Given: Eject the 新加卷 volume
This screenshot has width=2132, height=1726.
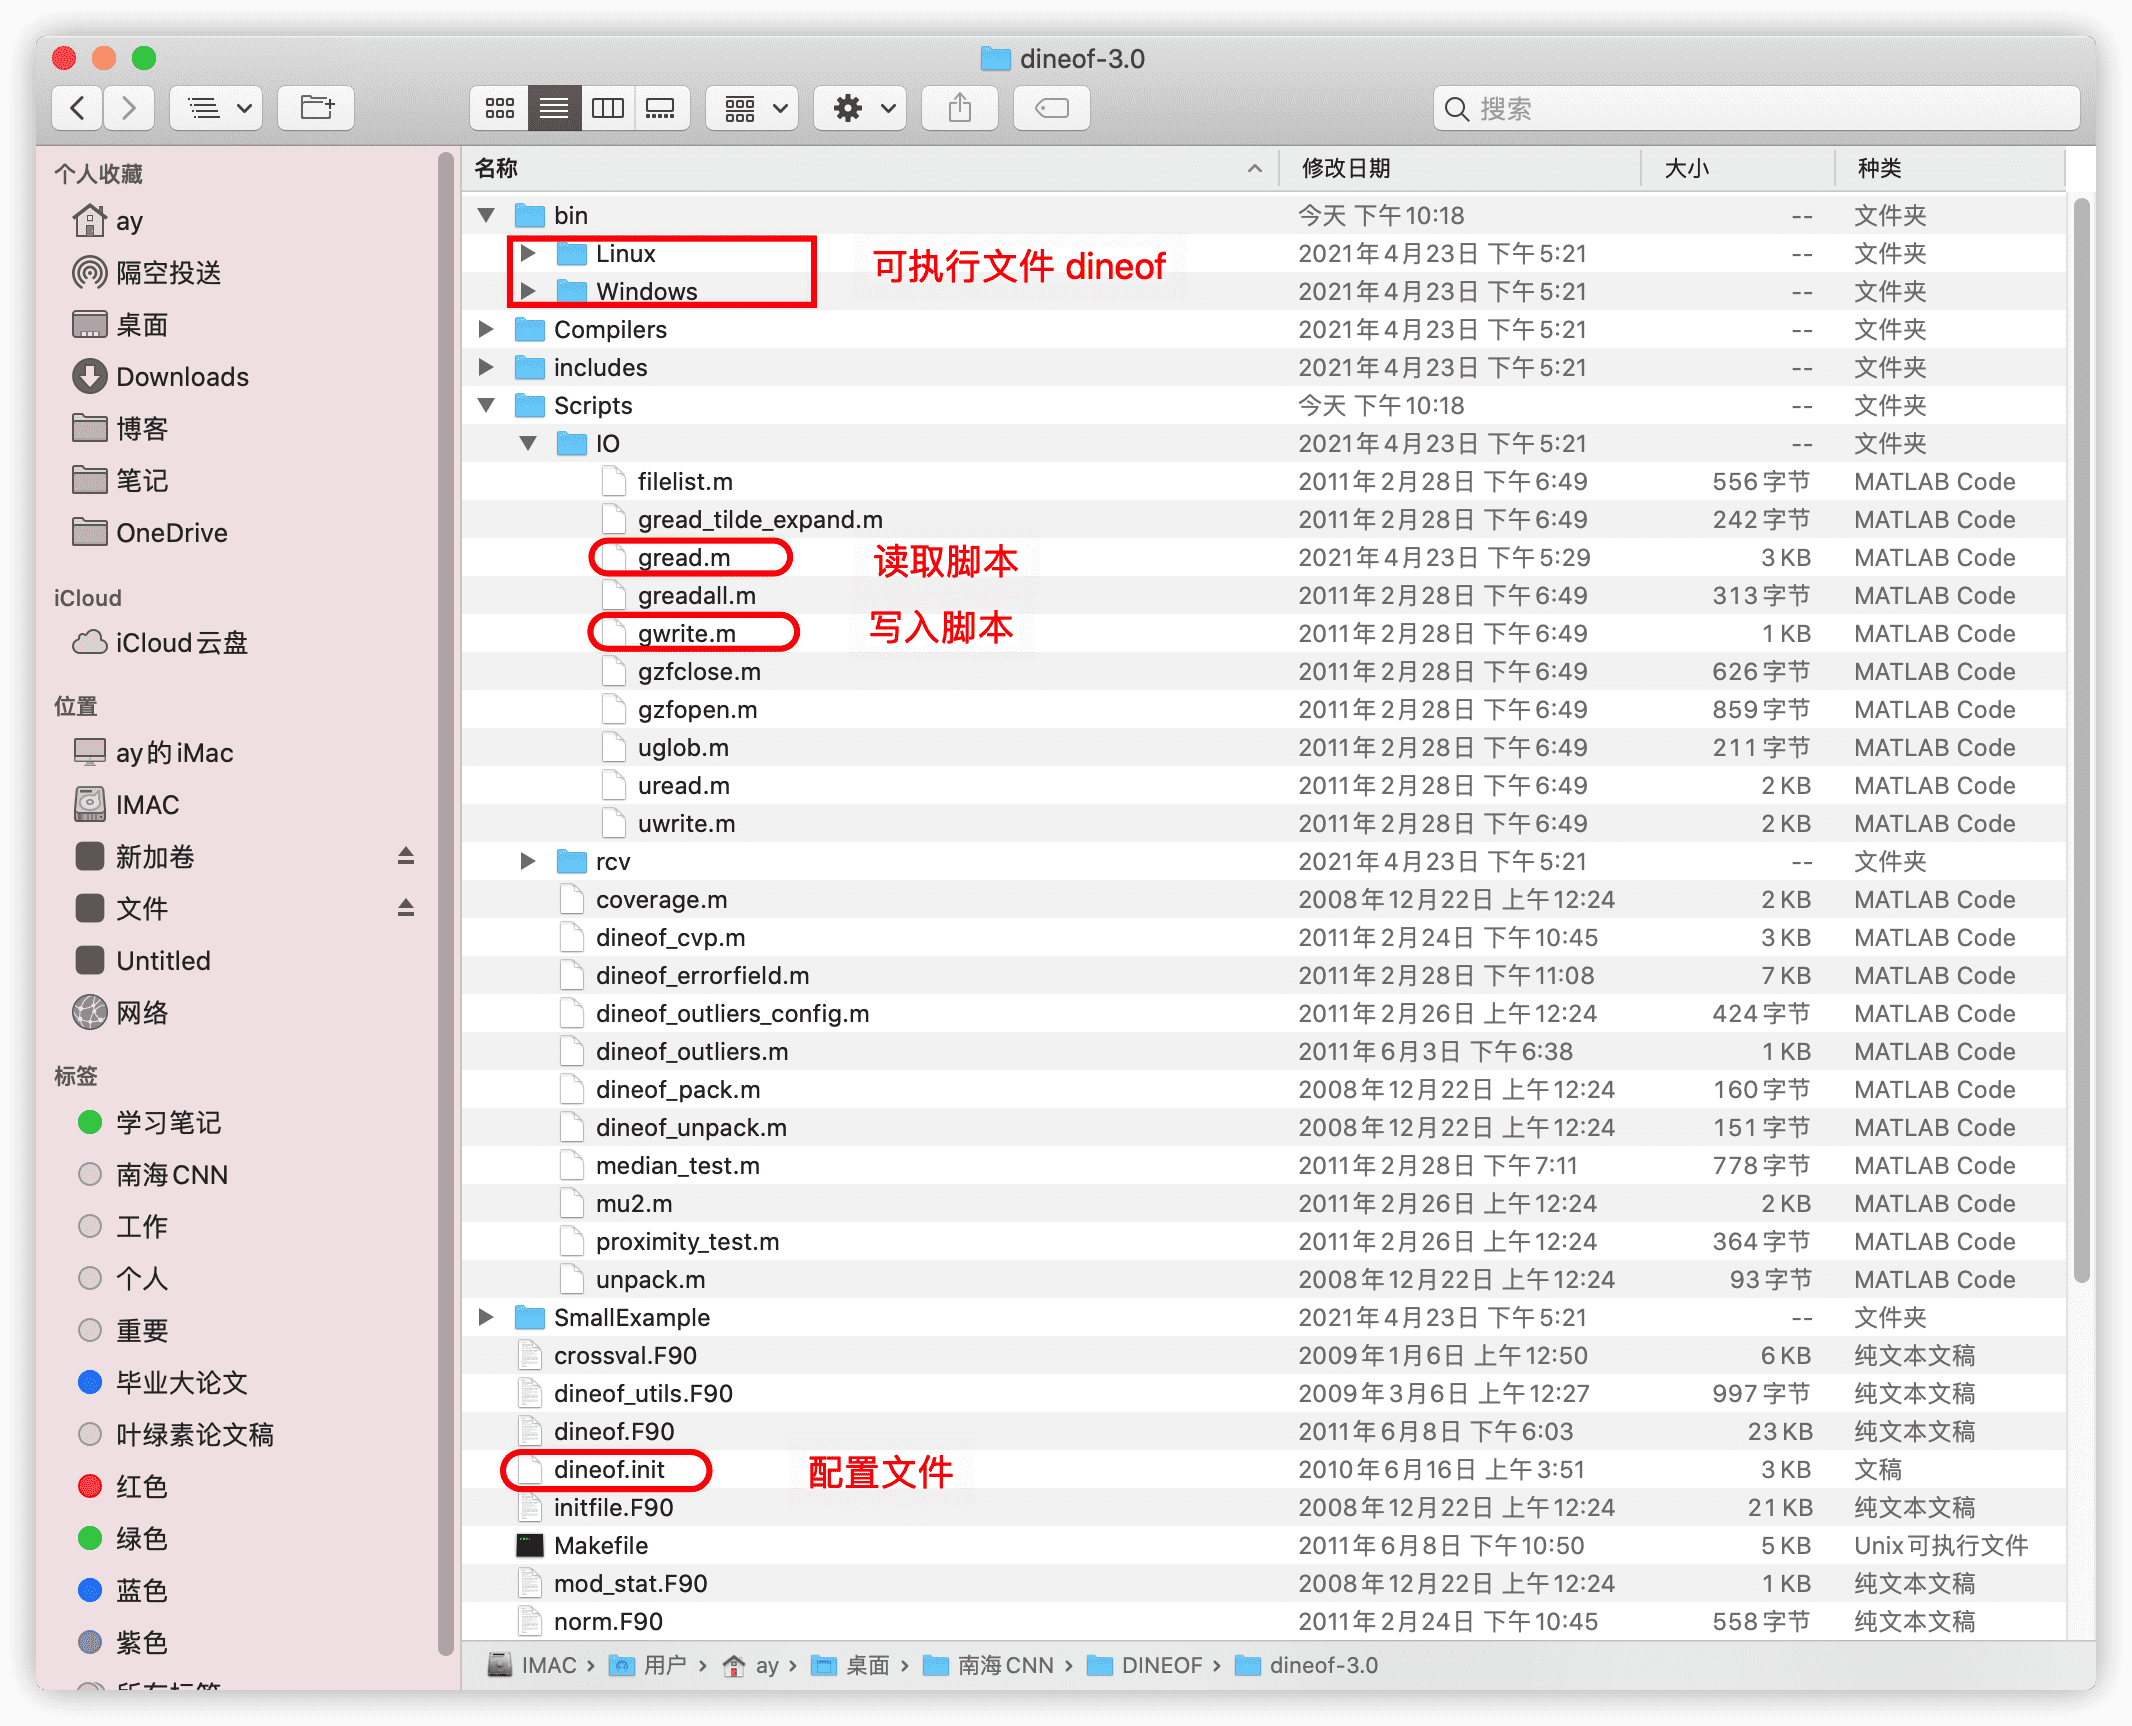Looking at the screenshot, I should tap(405, 857).
